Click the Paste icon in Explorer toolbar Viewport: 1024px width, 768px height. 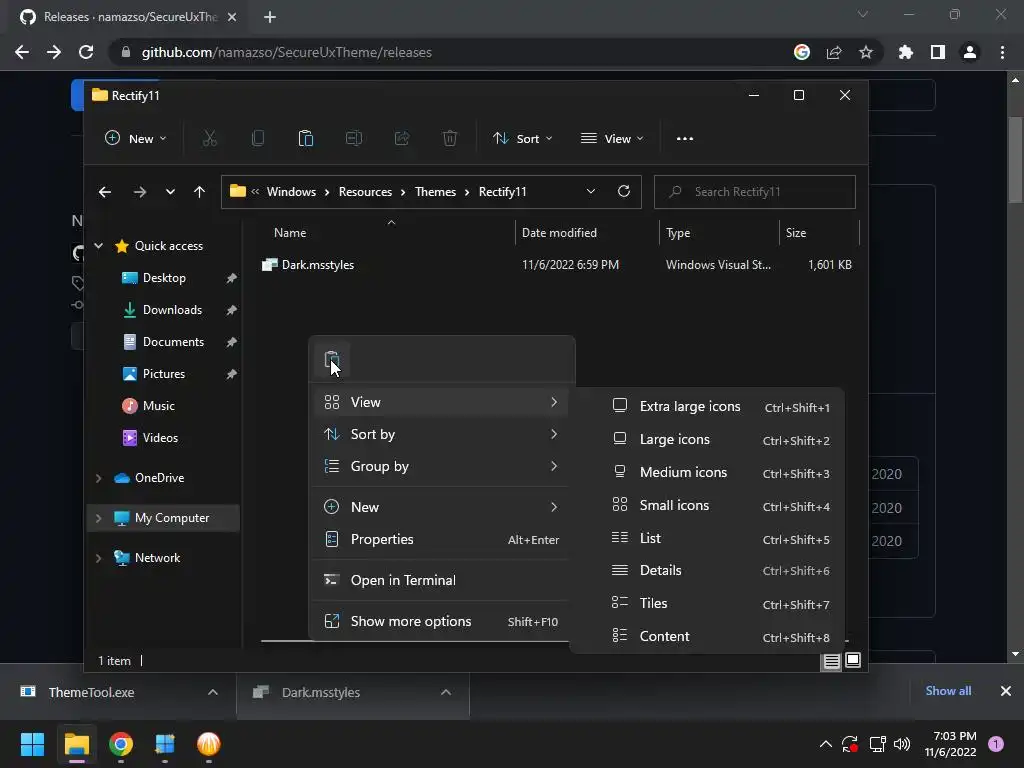pyautogui.click(x=306, y=138)
